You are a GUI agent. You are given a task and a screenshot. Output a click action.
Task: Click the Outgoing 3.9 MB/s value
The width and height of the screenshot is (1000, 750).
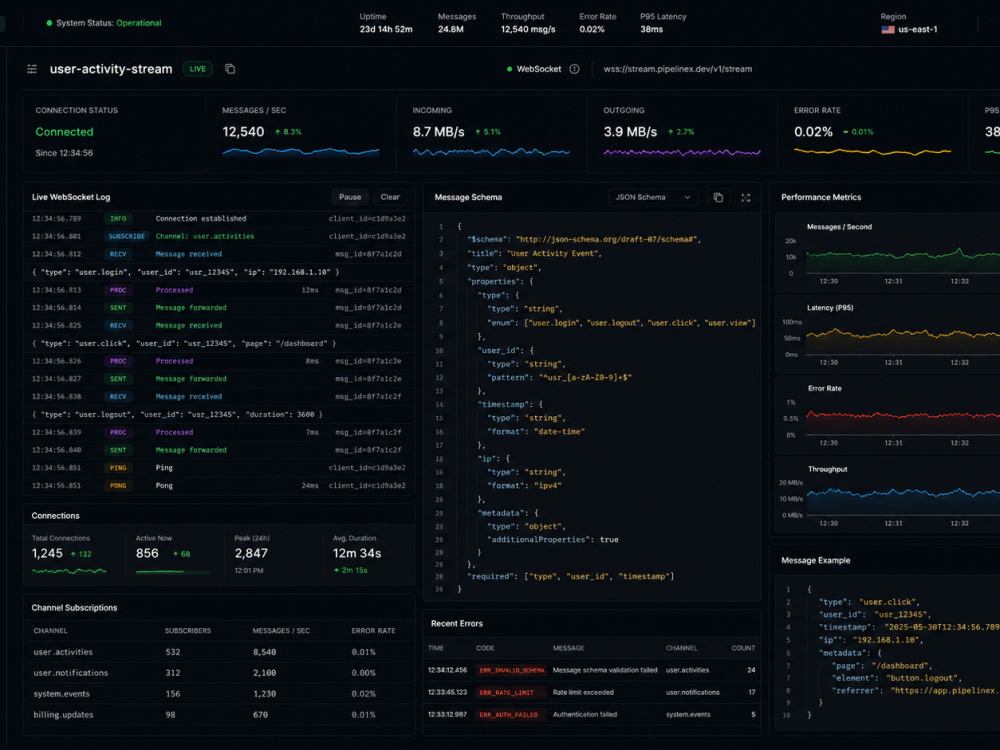click(x=630, y=132)
